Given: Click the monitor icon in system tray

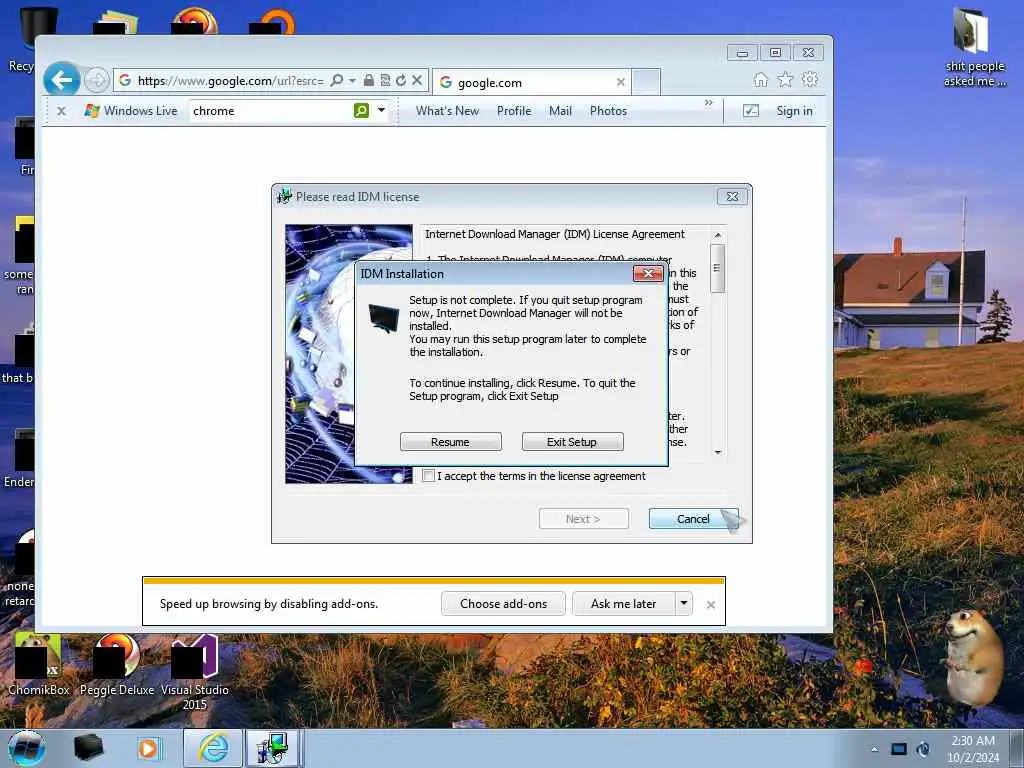Looking at the screenshot, I should tap(899, 749).
